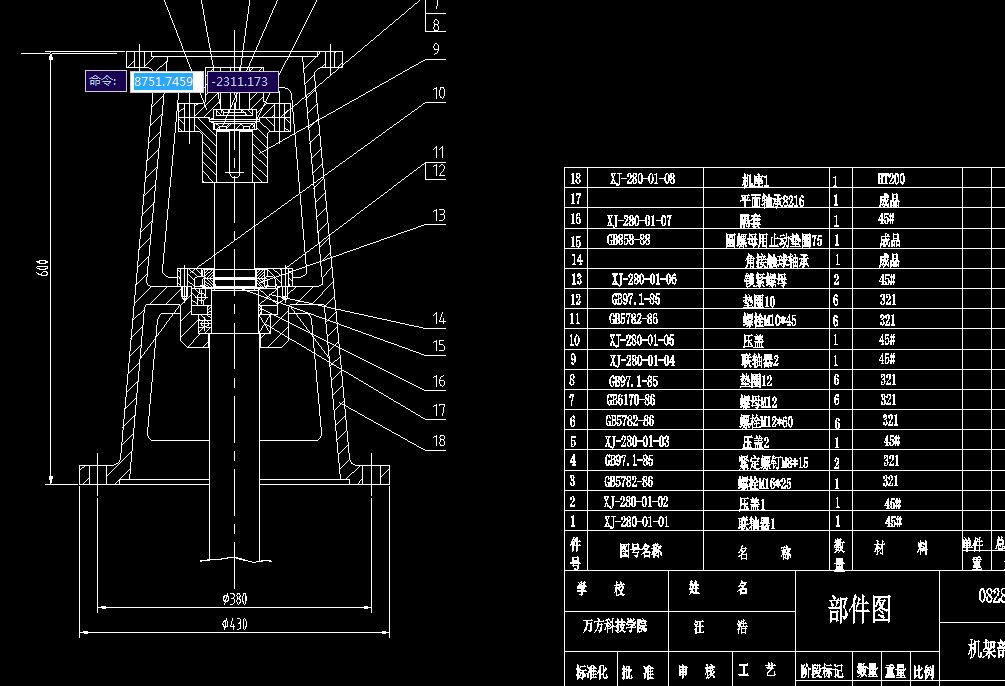Click the highlighted X coordinate field 8751.7459
Viewport: 1005px width, 686px height.
coord(167,81)
